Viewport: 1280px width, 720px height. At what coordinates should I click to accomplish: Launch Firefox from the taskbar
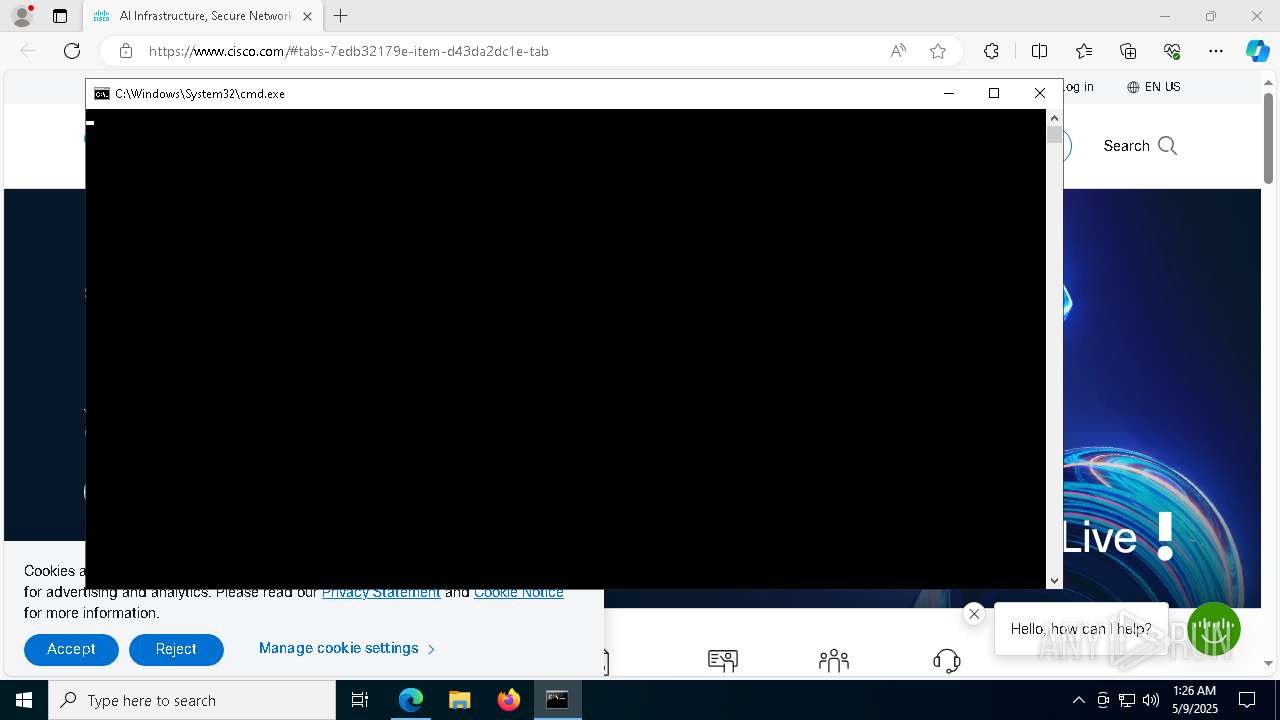[509, 700]
